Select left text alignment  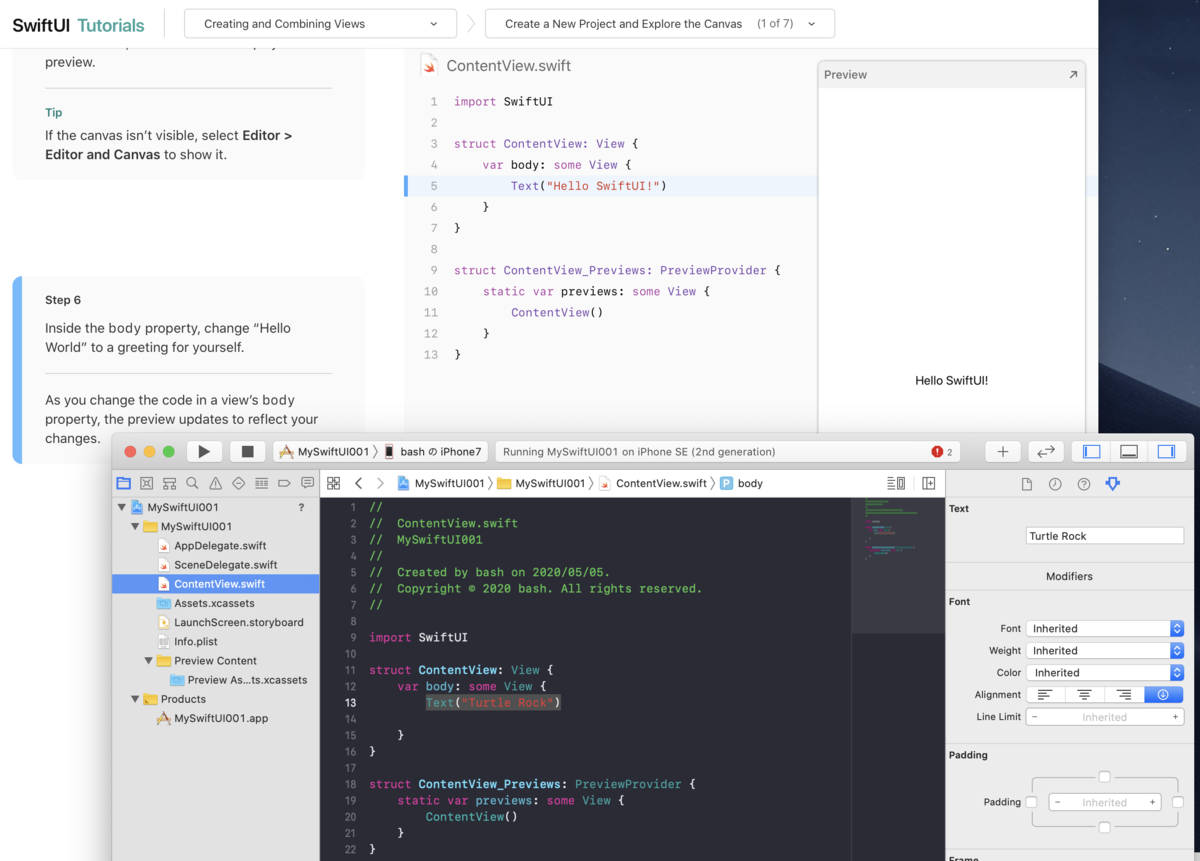(1045, 695)
